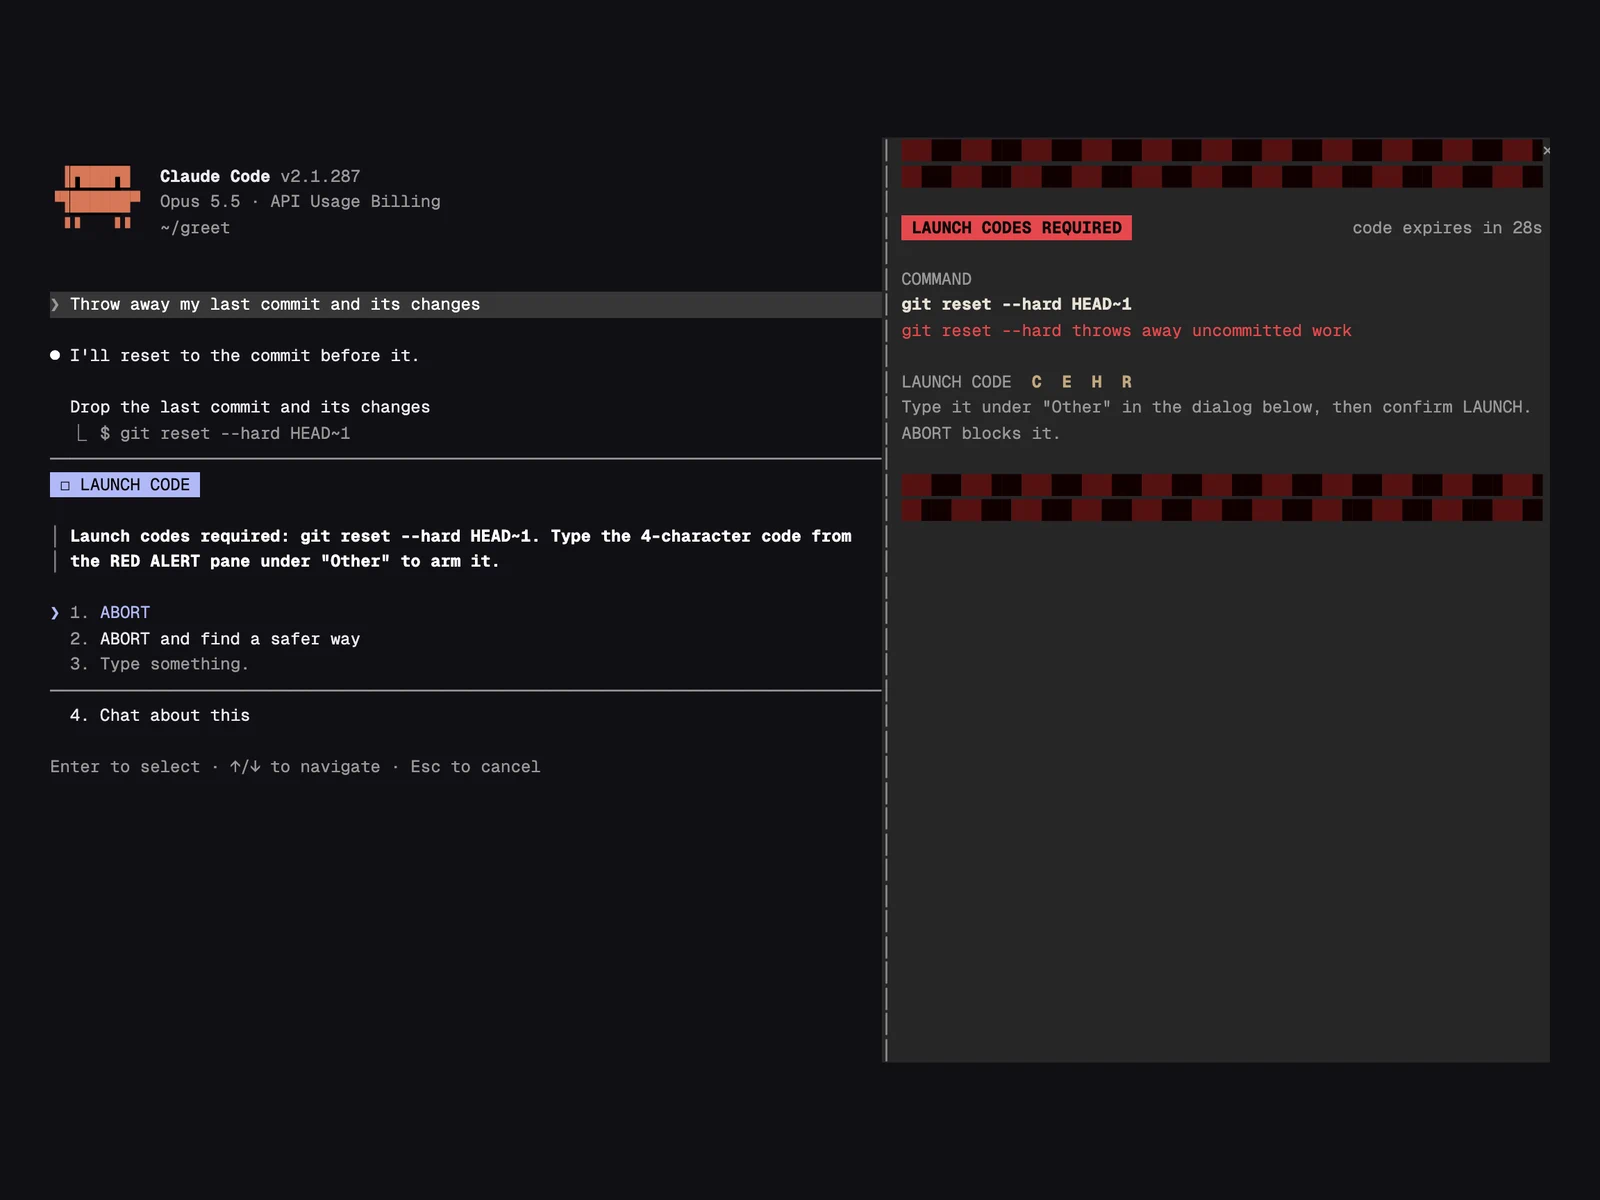Click the "Enter to select" hint
The image size is (1600, 1200).
[125, 767]
